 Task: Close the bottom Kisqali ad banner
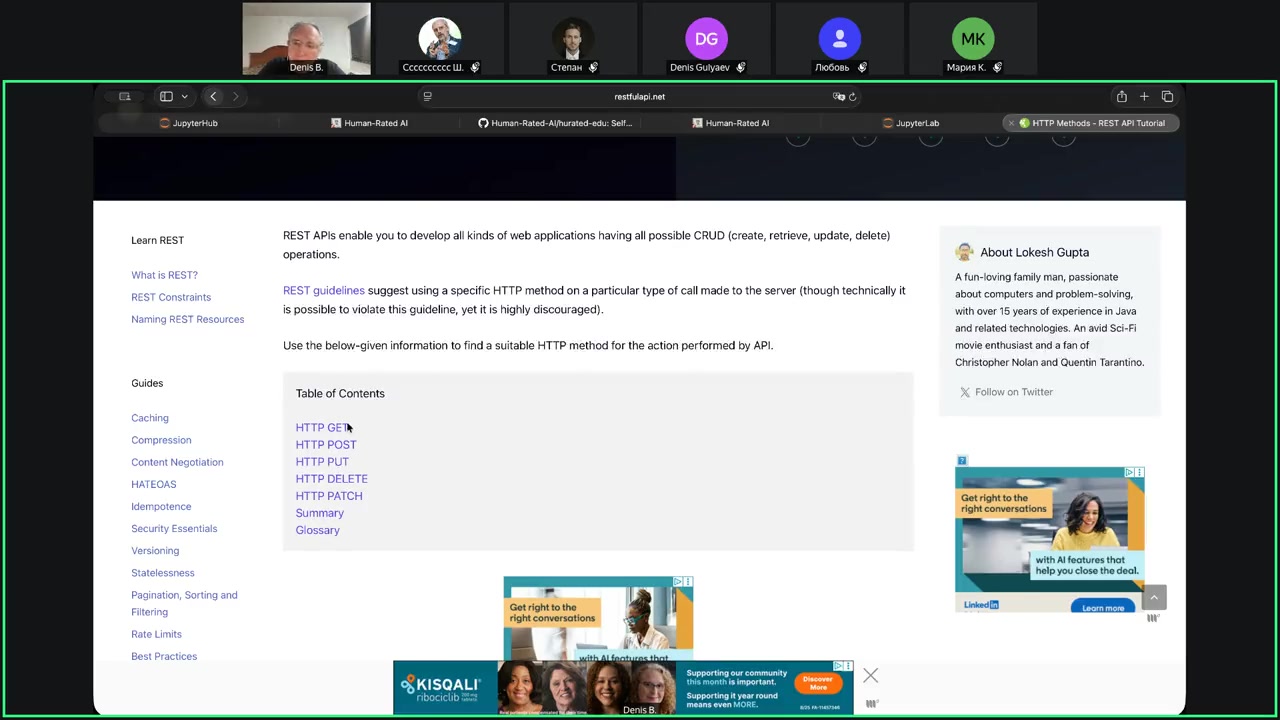coord(870,676)
